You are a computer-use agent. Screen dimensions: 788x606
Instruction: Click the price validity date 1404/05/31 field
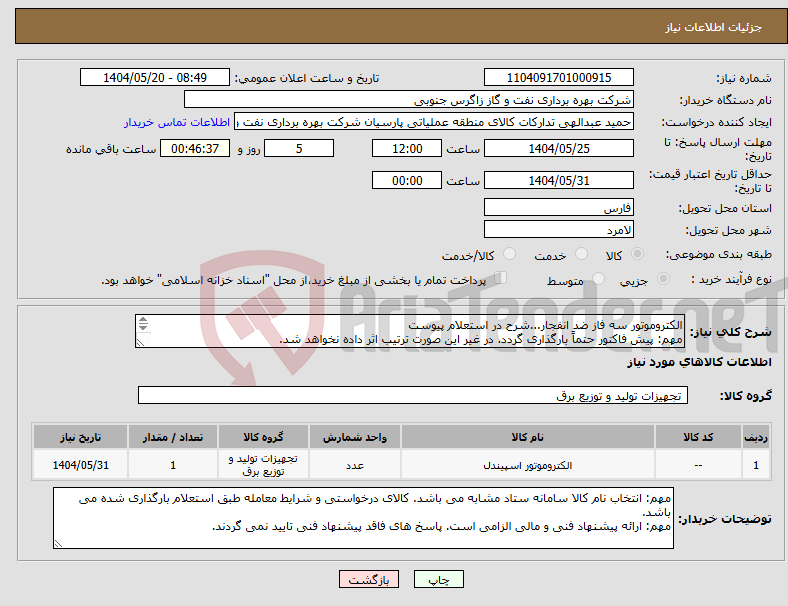558,180
